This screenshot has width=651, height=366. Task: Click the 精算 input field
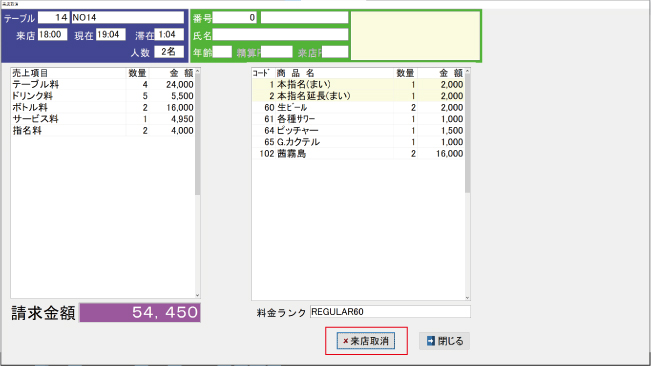[277, 52]
